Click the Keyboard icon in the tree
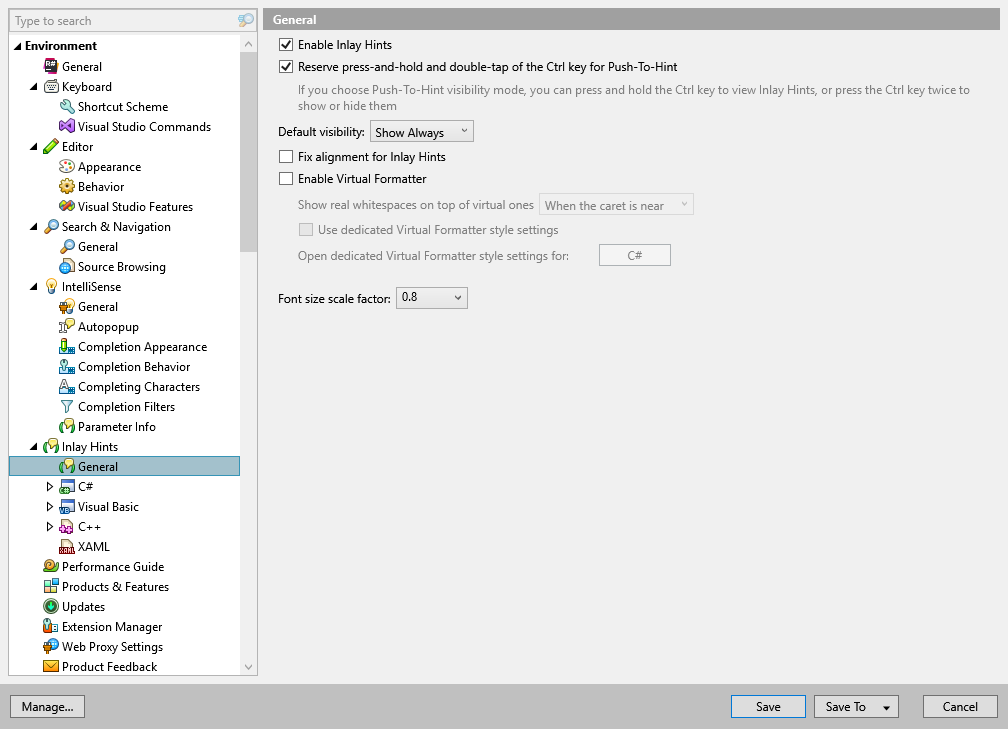The height and width of the screenshot is (729, 1008). point(51,86)
